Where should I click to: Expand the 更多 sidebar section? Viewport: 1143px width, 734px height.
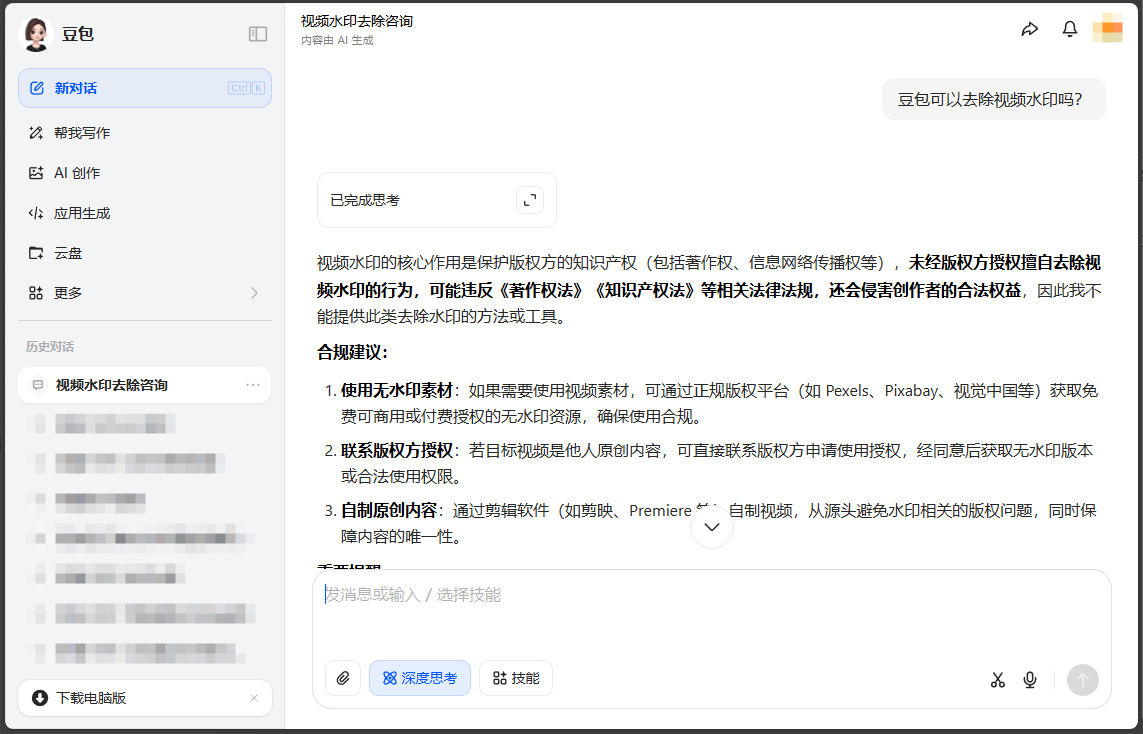click(x=254, y=292)
